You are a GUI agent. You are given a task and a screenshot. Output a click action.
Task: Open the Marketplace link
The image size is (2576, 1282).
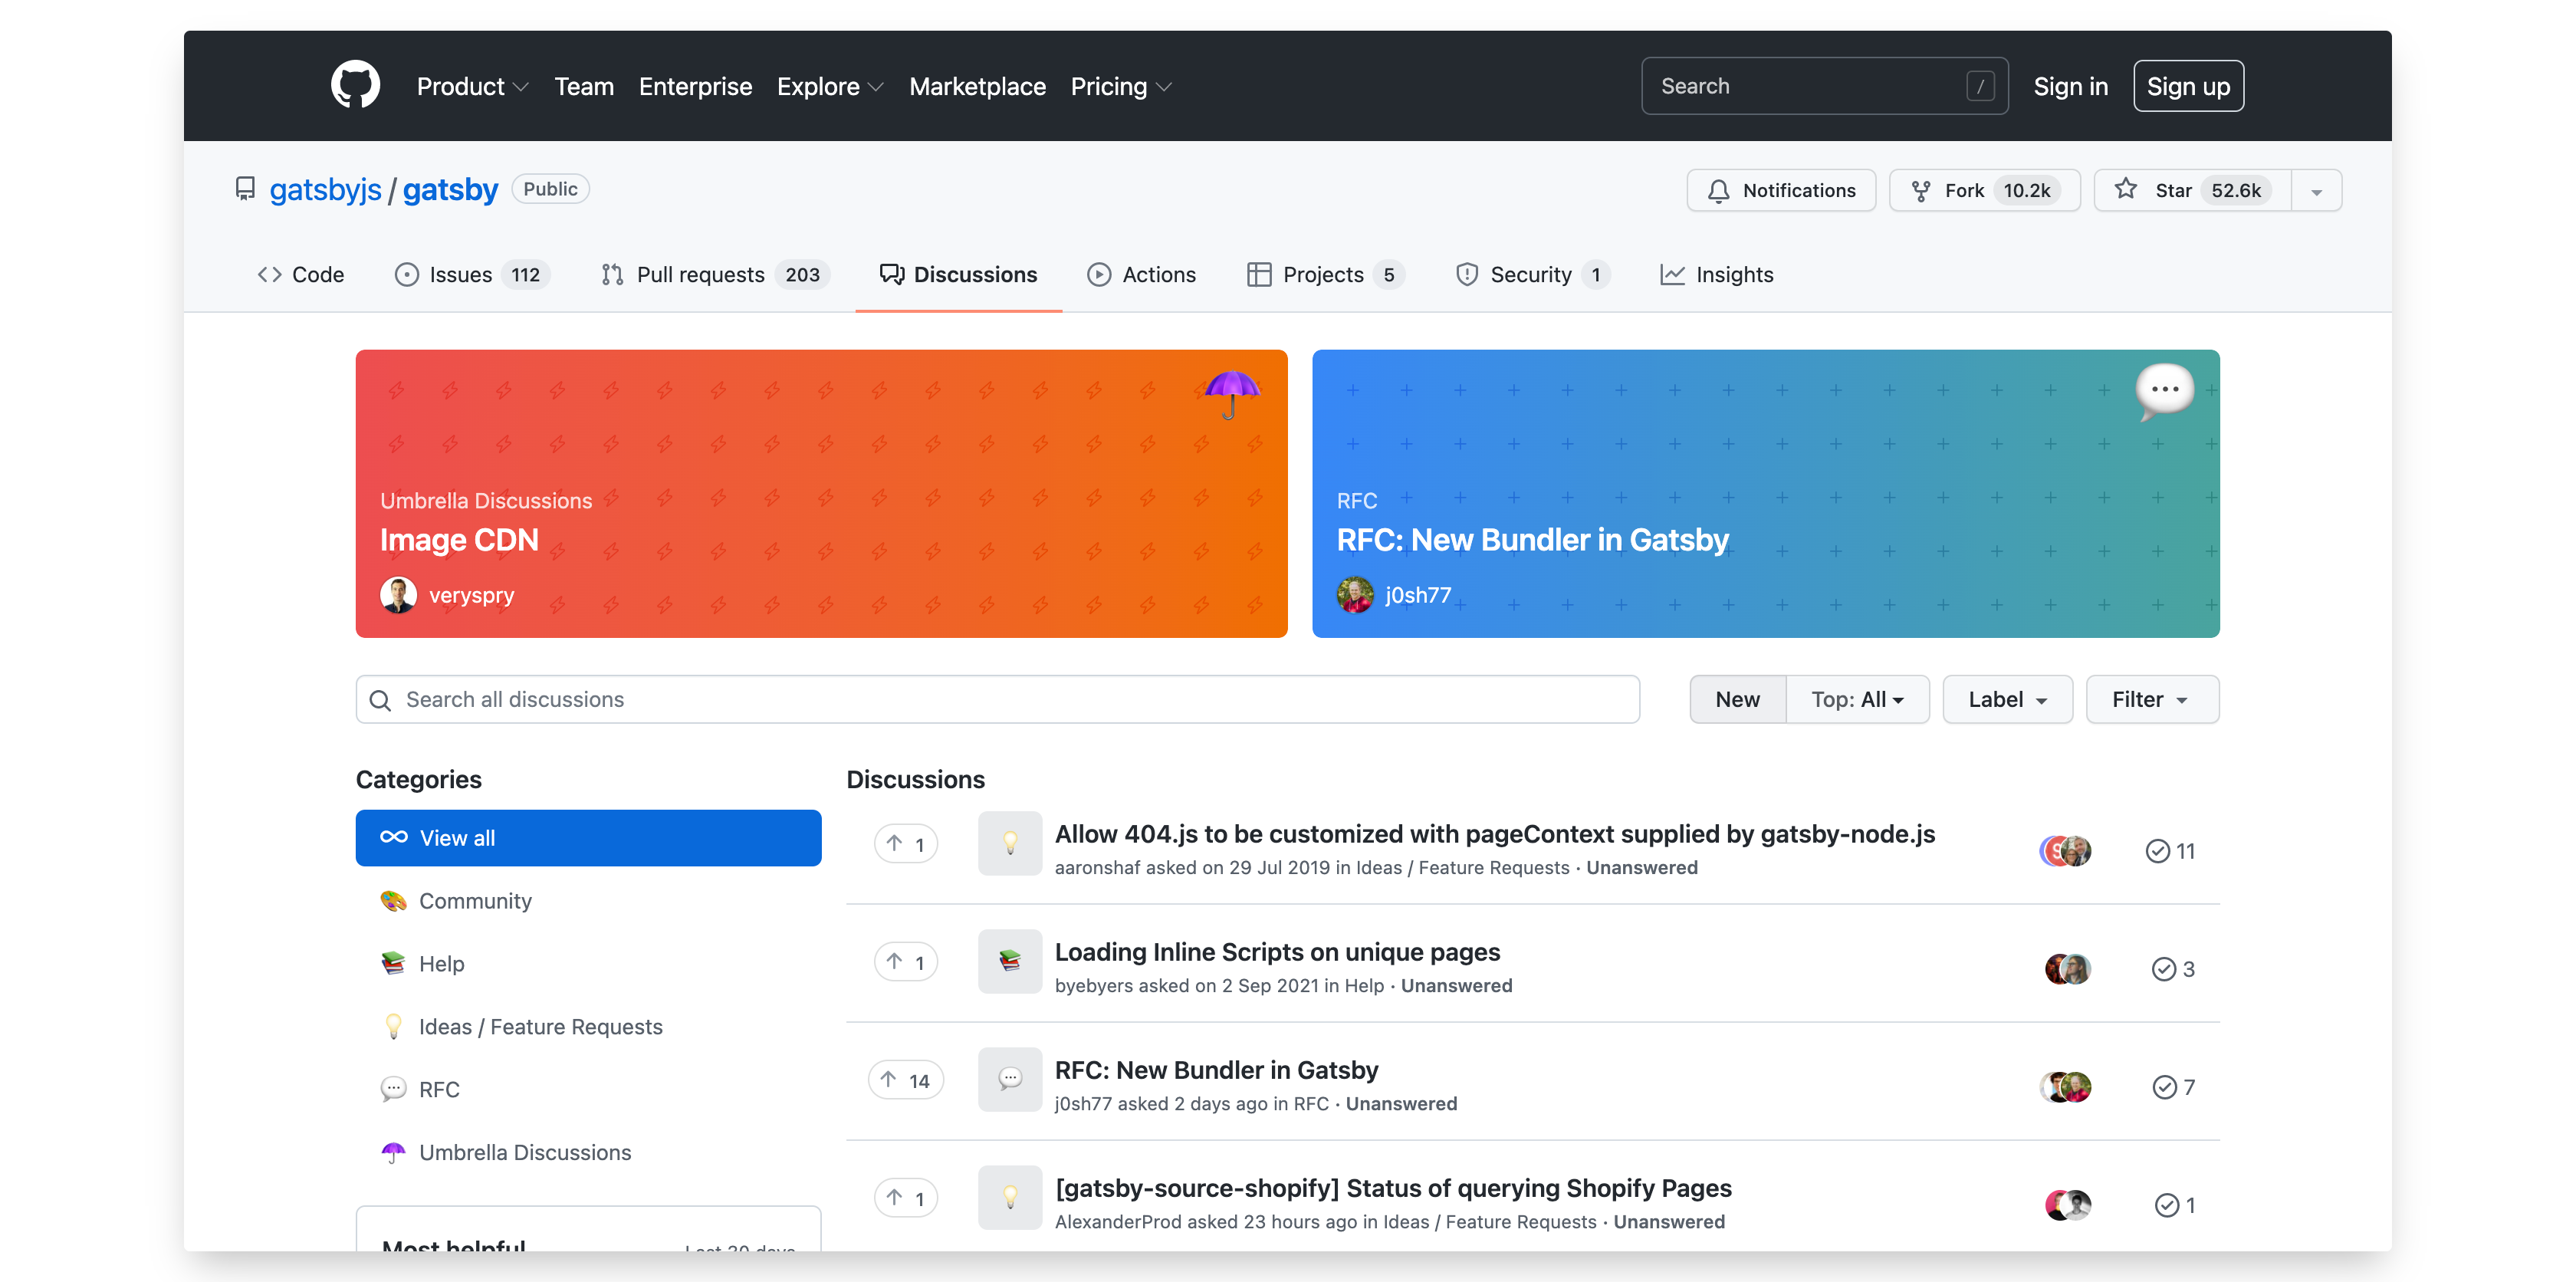[x=977, y=86]
